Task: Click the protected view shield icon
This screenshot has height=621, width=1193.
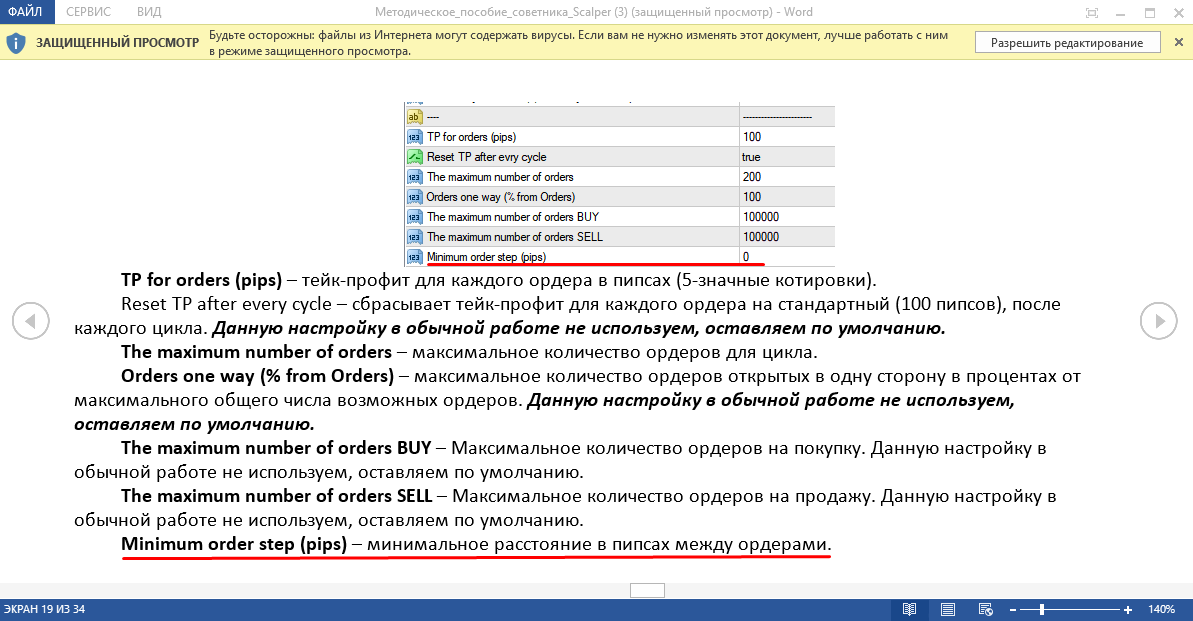Action: tap(16, 43)
